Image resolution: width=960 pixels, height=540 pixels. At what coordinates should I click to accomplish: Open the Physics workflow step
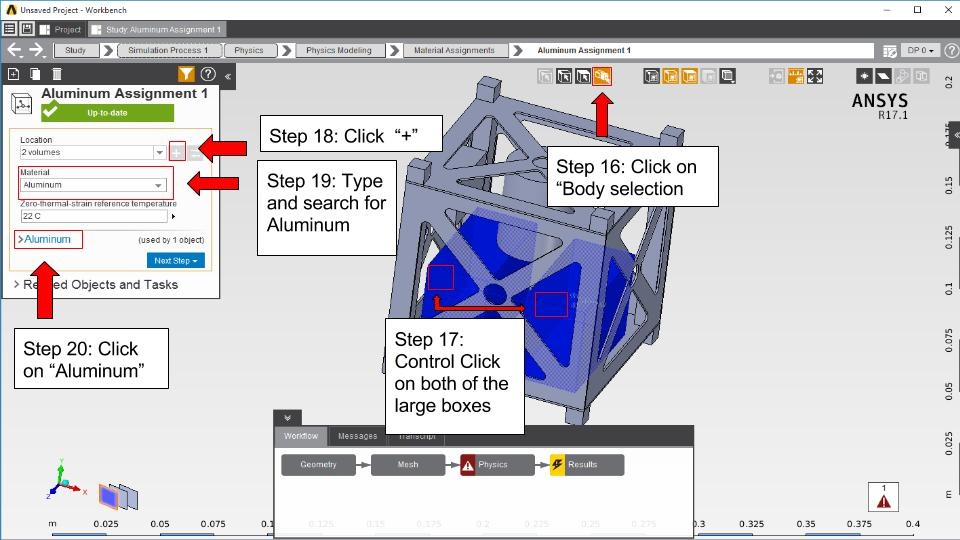point(497,465)
